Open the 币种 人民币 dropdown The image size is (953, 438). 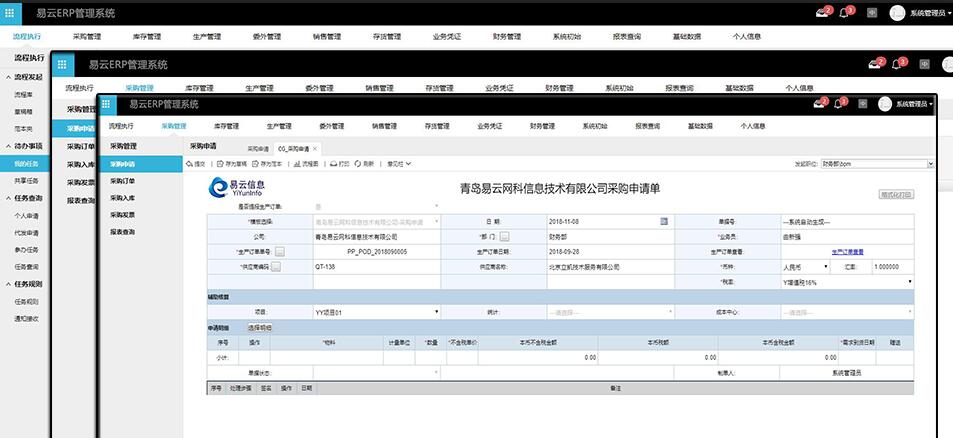point(805,267)
